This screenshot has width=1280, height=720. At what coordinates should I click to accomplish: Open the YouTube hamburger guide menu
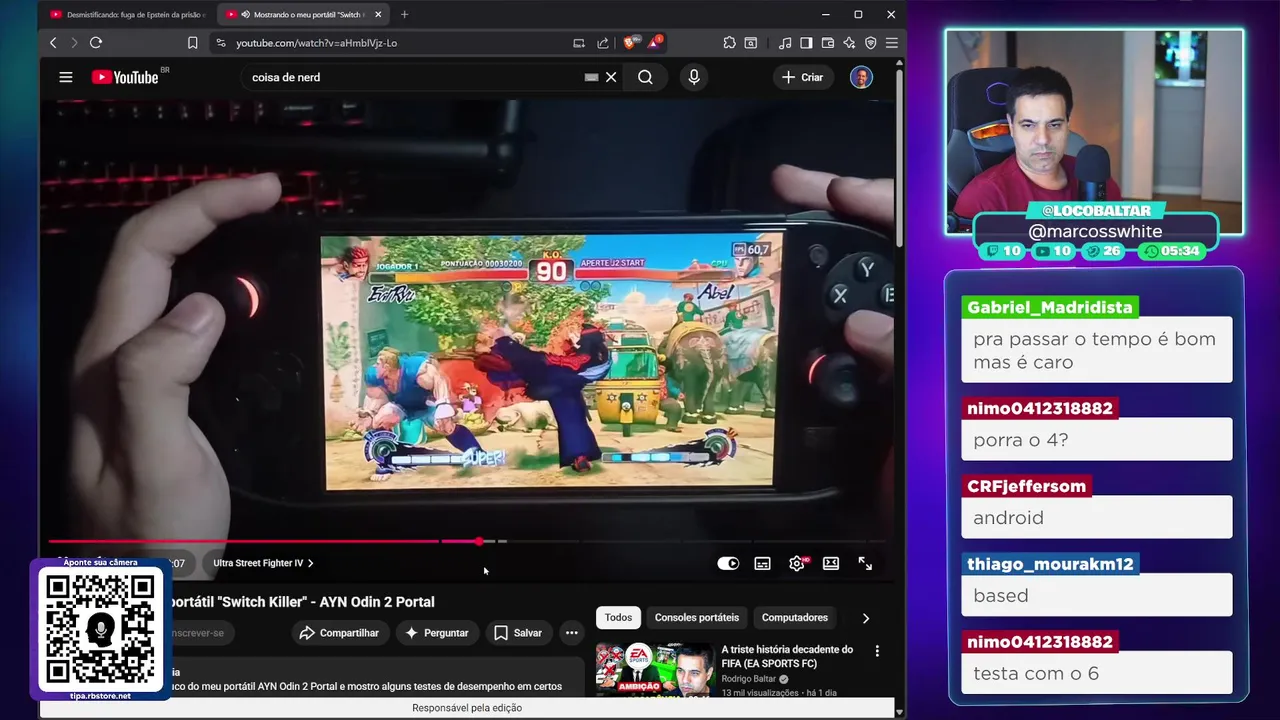[x=66, y=77]
